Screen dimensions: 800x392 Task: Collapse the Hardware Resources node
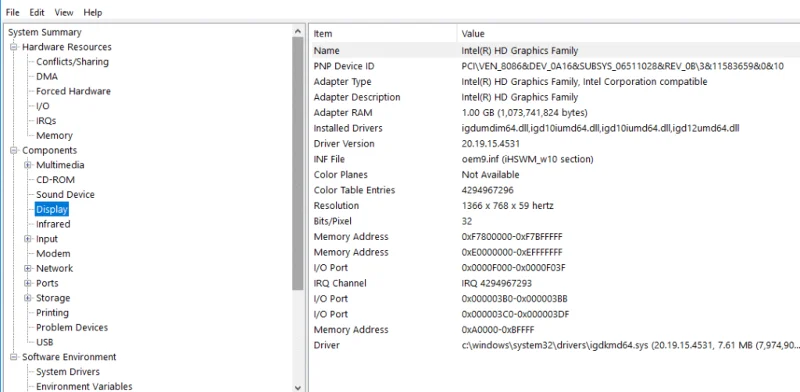click(x=13, y=47)
